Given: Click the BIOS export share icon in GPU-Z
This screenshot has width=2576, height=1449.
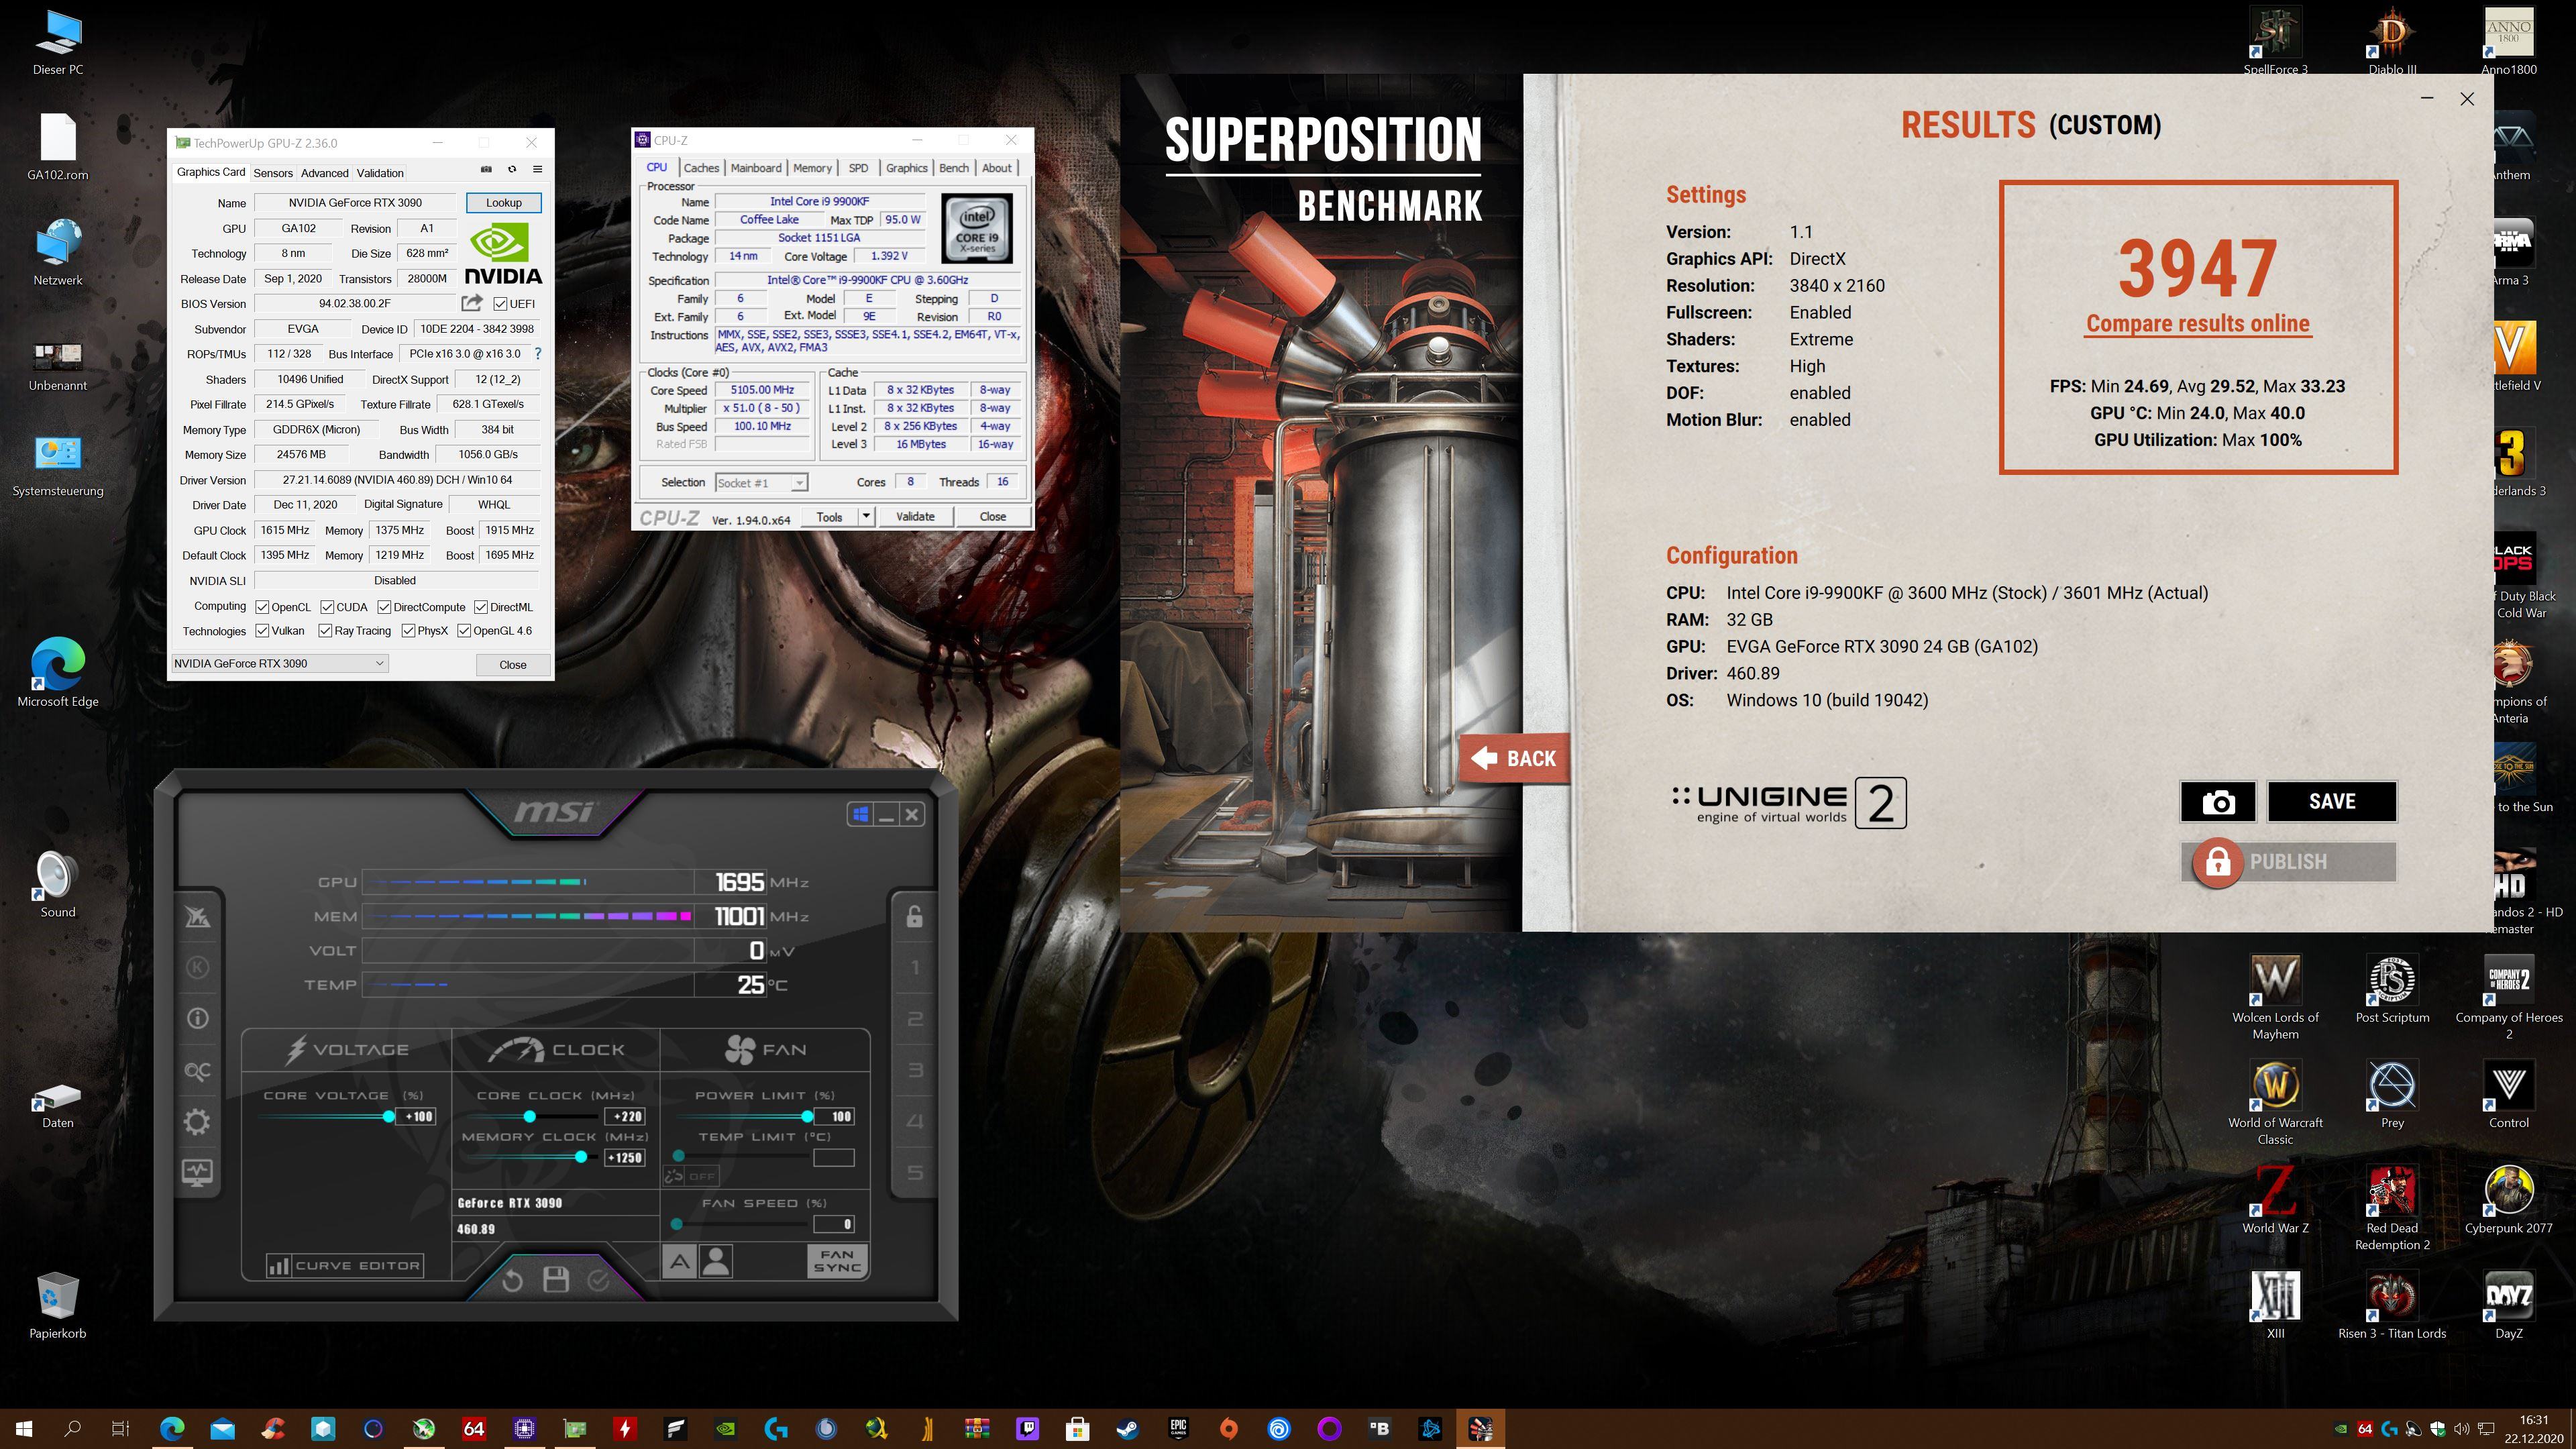Looking at the screenshot, I should 472,303.
